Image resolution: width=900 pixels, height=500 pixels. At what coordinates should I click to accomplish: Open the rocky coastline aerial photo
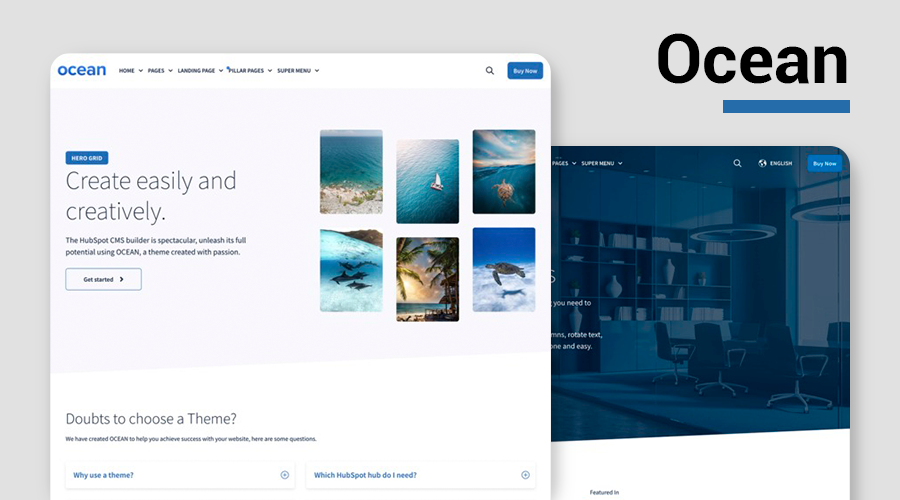coord(351,172)
